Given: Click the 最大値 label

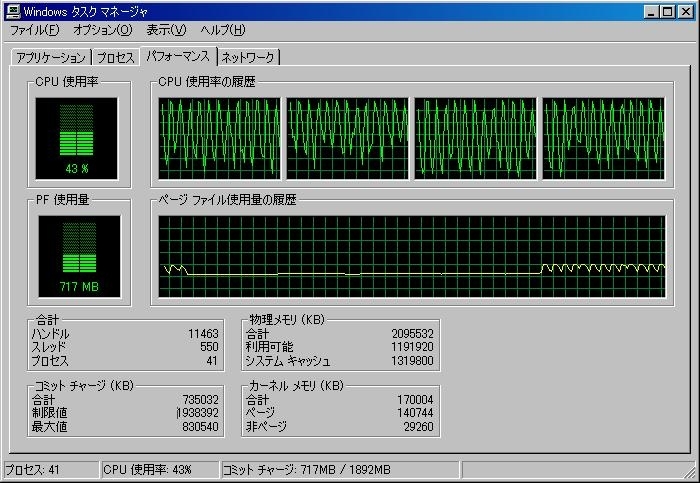Looking at the screenshot, I should (49, 427).
